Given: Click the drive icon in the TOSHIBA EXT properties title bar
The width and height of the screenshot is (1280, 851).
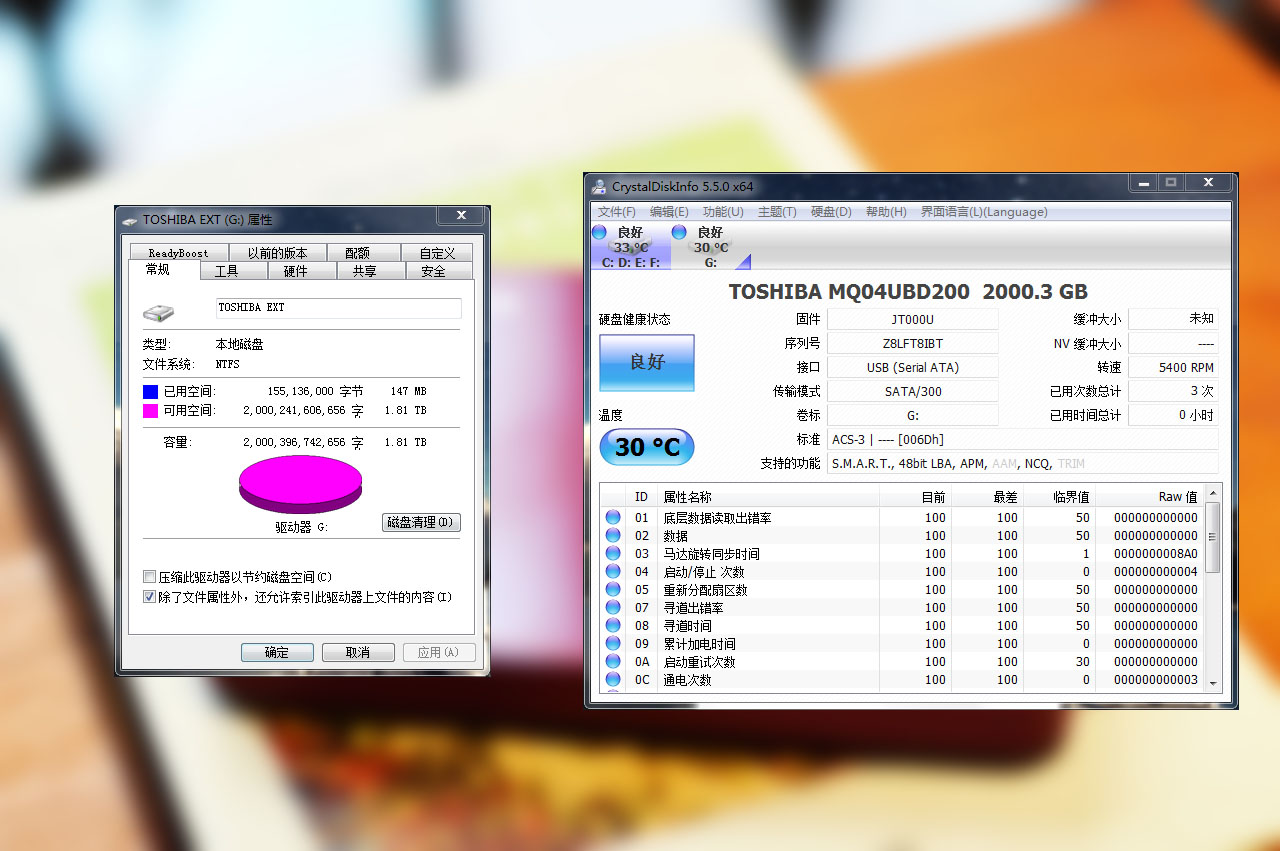Looking at the screenshot, I should 130,219.
